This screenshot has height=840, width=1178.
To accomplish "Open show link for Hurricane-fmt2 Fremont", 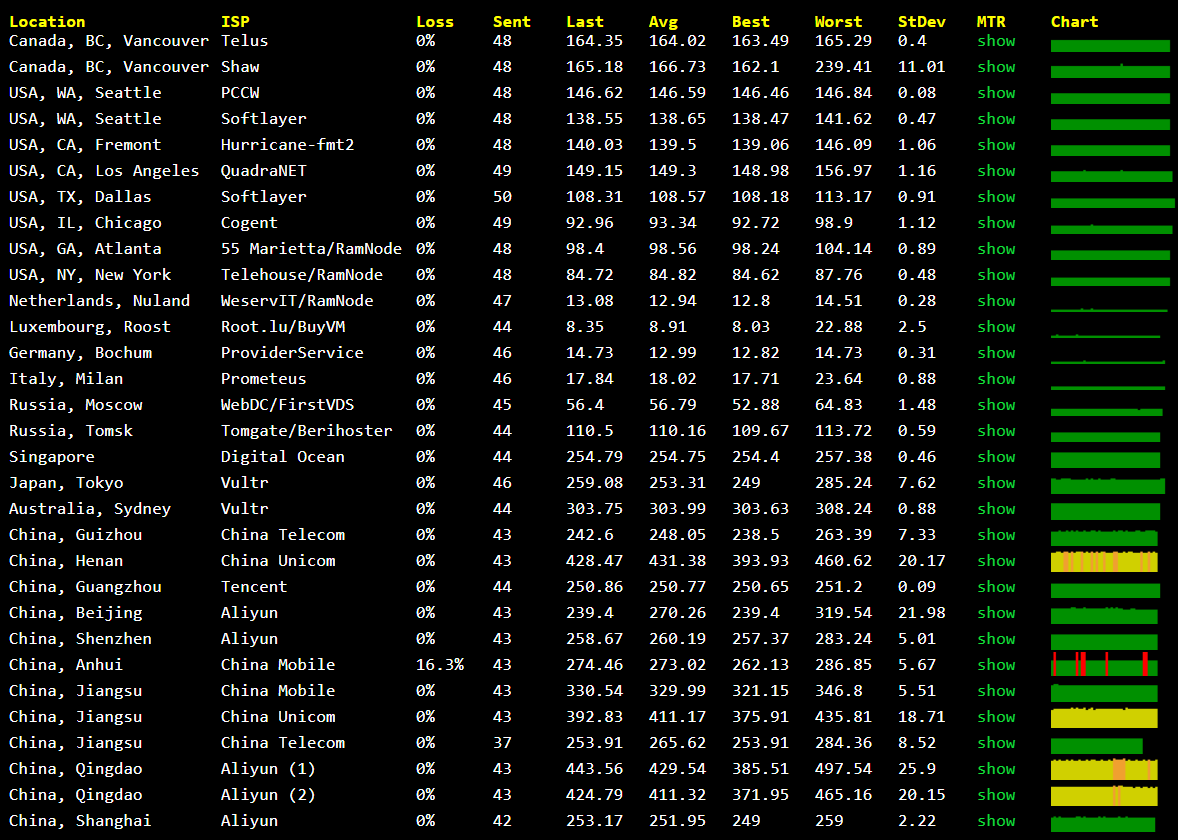I will pyautogui.click(x=996, y=144).
